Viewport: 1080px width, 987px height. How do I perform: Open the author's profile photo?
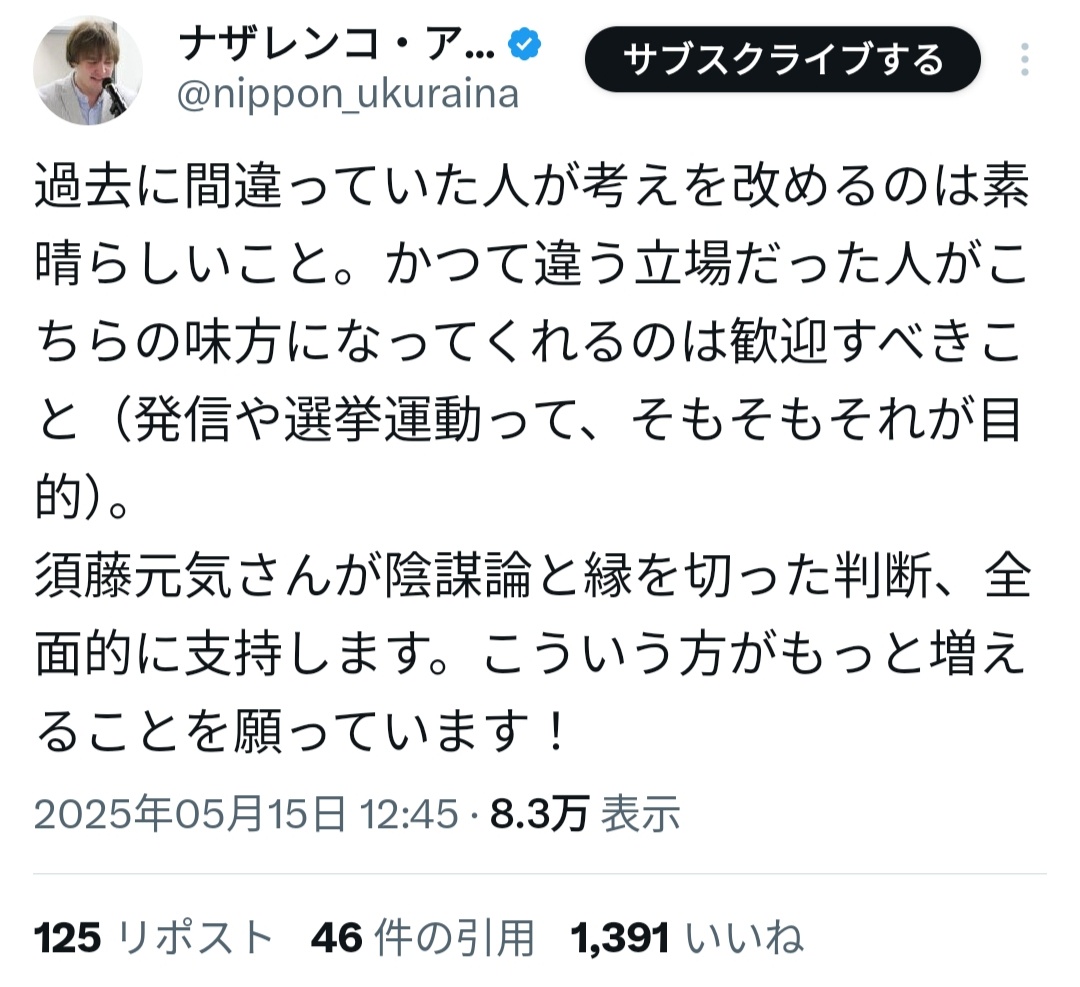coord(88,70)
